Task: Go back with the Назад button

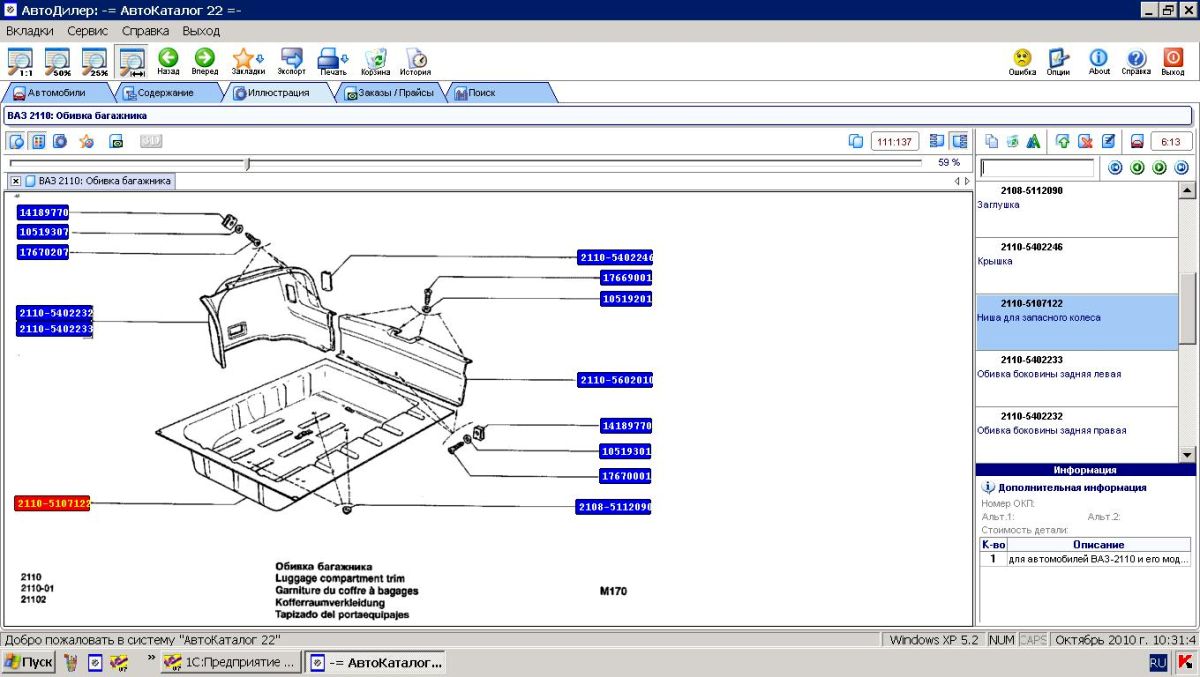Action: [x=168, y=62]
